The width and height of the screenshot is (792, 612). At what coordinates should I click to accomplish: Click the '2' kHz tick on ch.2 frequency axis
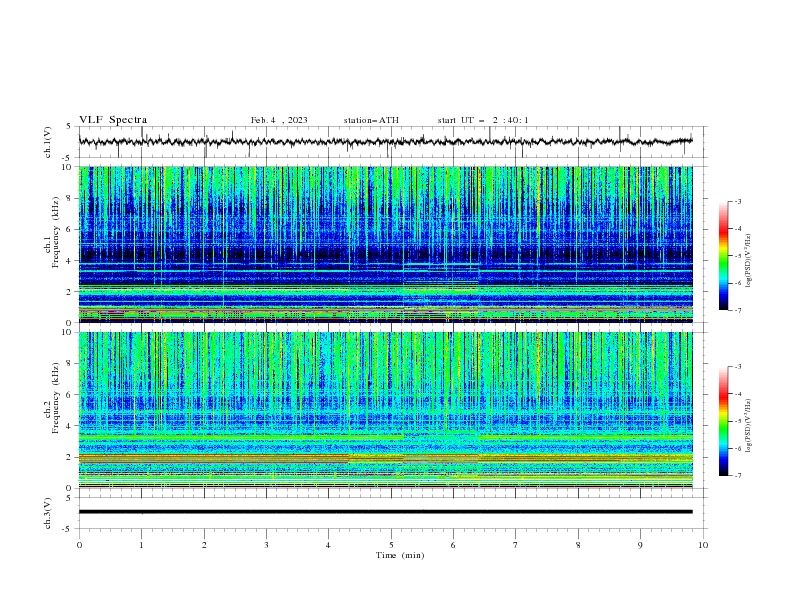tap(71, 457)
